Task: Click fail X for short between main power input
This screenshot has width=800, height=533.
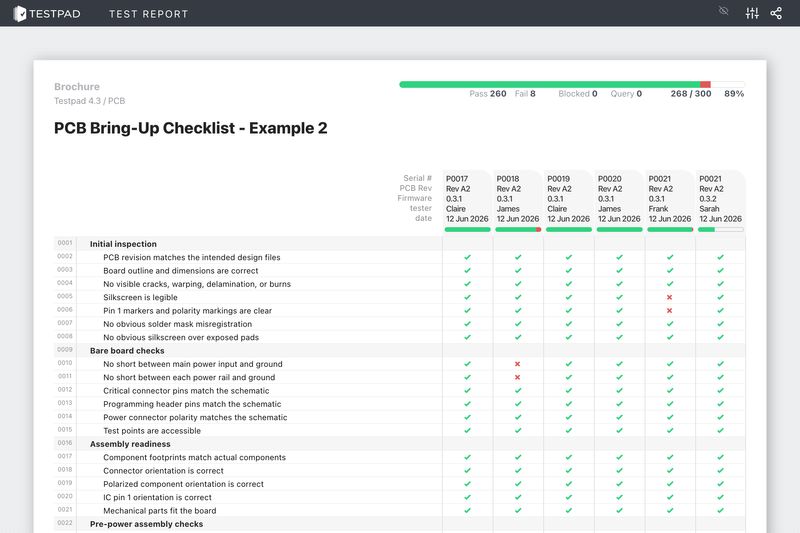Action: tap(517, 364)
